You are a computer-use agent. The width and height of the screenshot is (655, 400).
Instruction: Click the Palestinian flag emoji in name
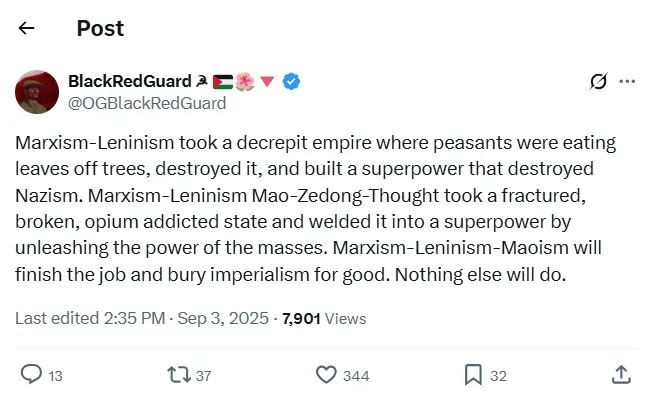click(x=222, y=81)
